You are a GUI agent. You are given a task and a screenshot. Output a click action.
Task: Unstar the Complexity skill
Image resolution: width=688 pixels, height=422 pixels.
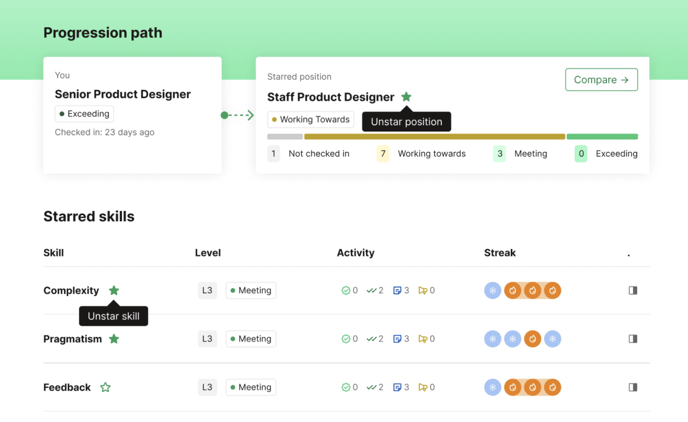point(114,290)
